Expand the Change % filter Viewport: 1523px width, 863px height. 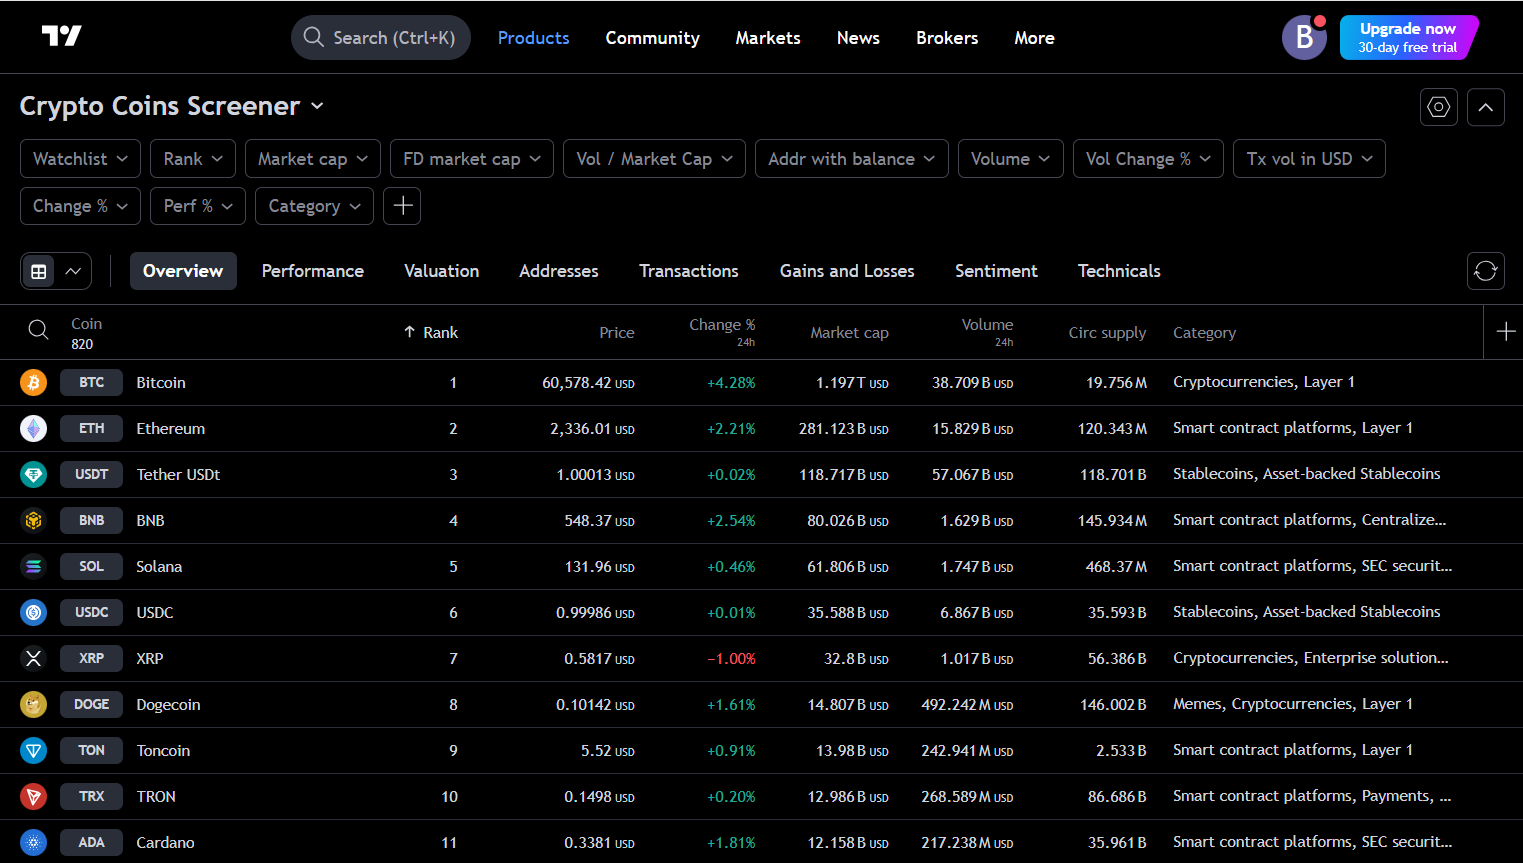(80, 206)
